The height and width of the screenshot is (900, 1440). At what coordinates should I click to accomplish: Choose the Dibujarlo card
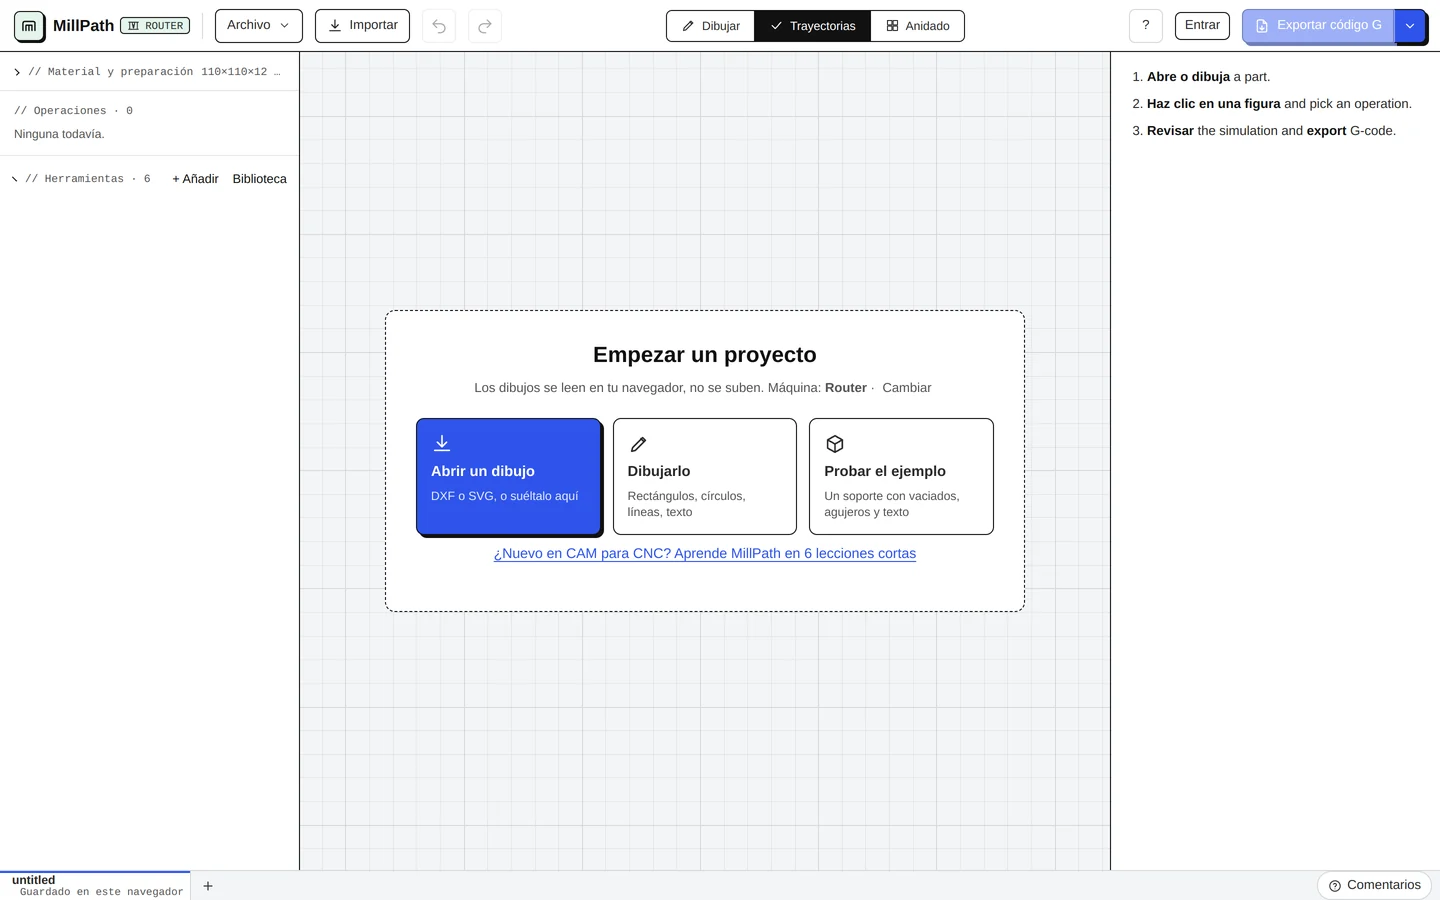pyautogui.click(x=705, y=476)
